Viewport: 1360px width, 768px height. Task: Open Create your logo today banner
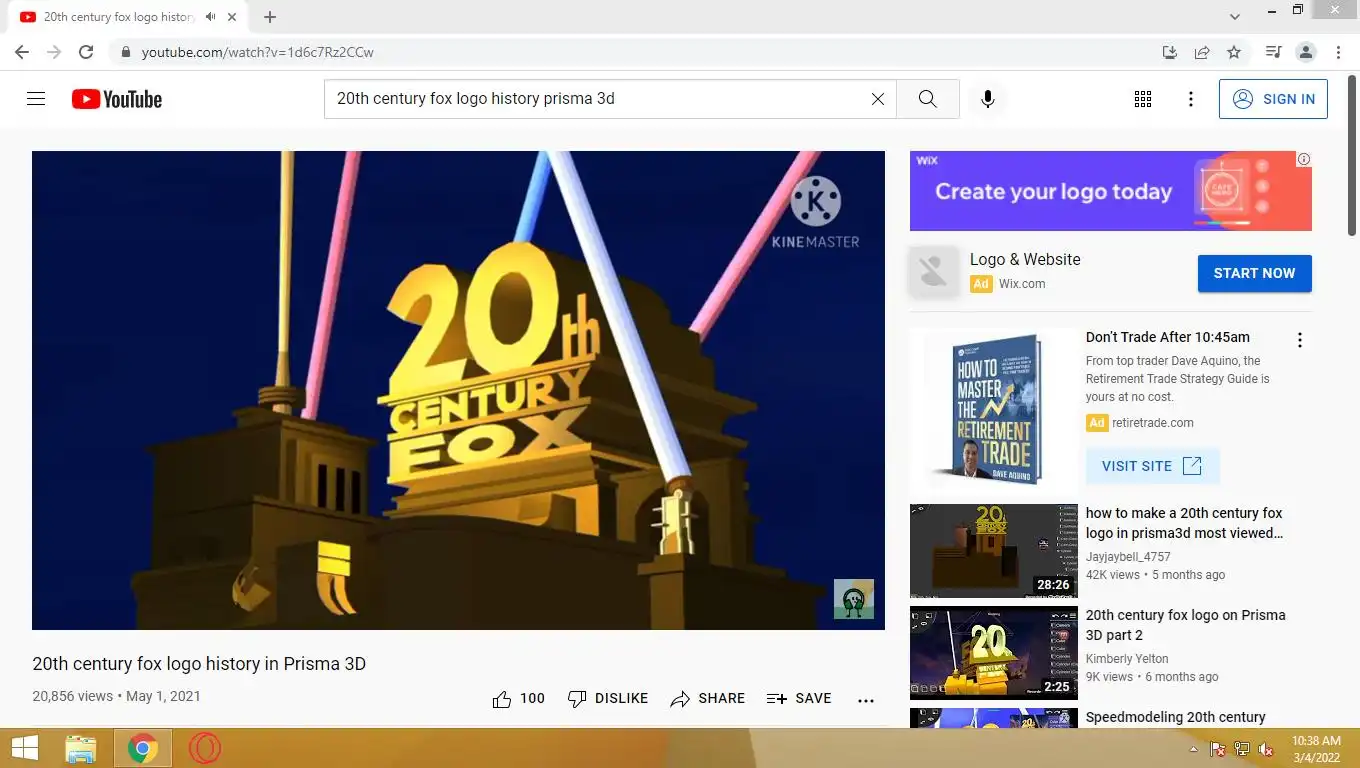pyautogui.click(x=1110, y=191)
